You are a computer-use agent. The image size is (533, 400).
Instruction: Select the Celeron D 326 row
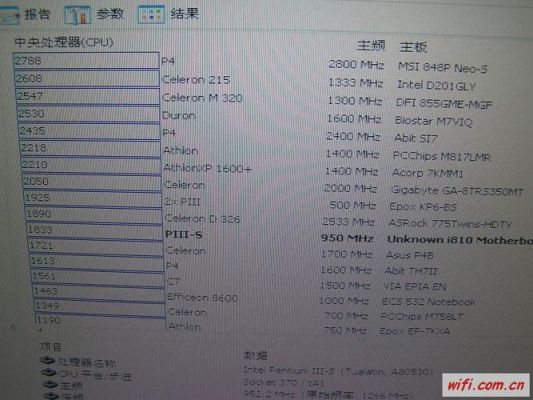(269, 220)
